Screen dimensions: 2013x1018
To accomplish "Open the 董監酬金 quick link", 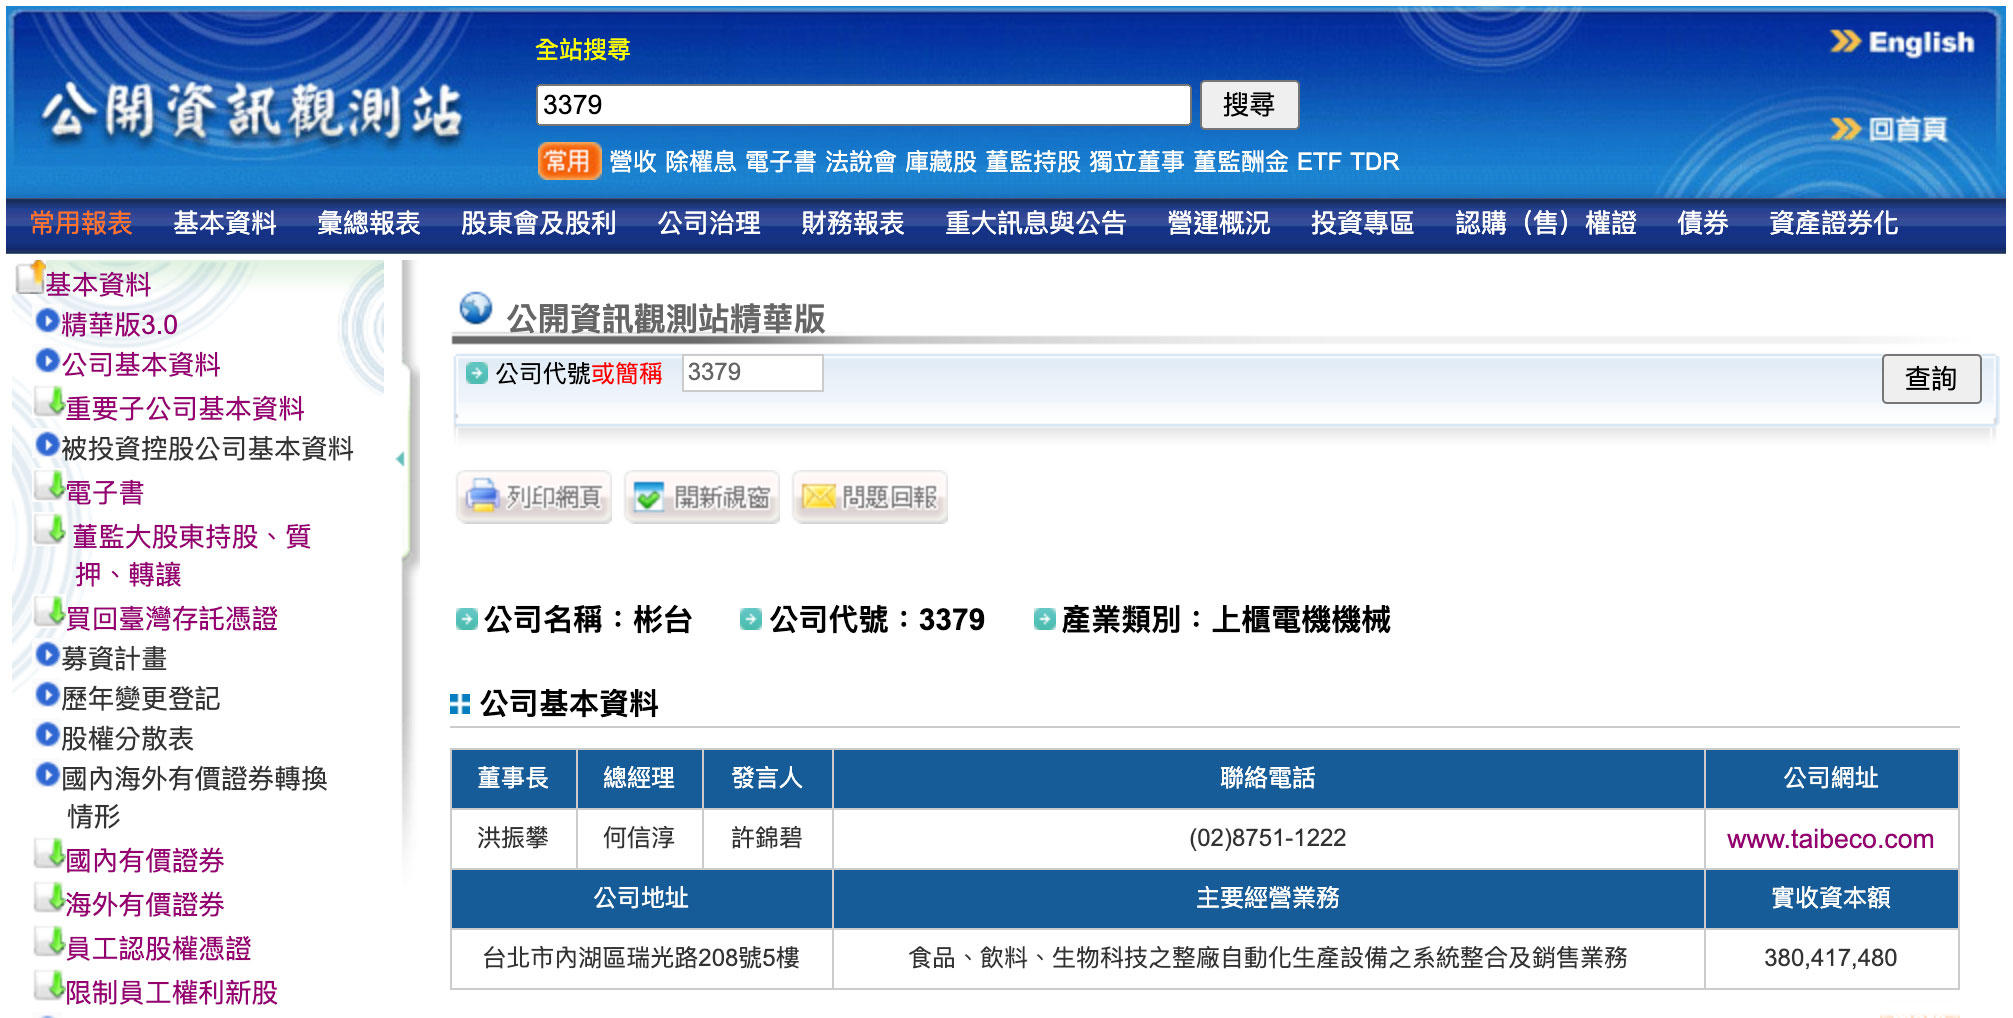I will click(x=1241, y=162).
